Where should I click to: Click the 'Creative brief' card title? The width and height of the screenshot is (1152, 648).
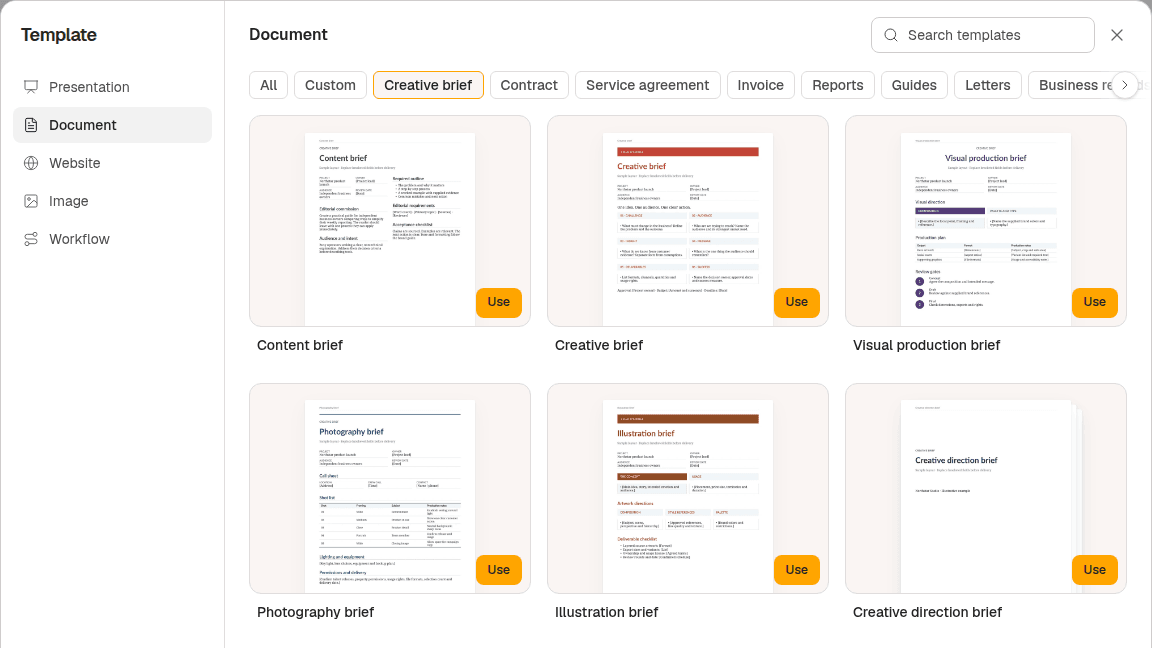click(x=599, y=345)
